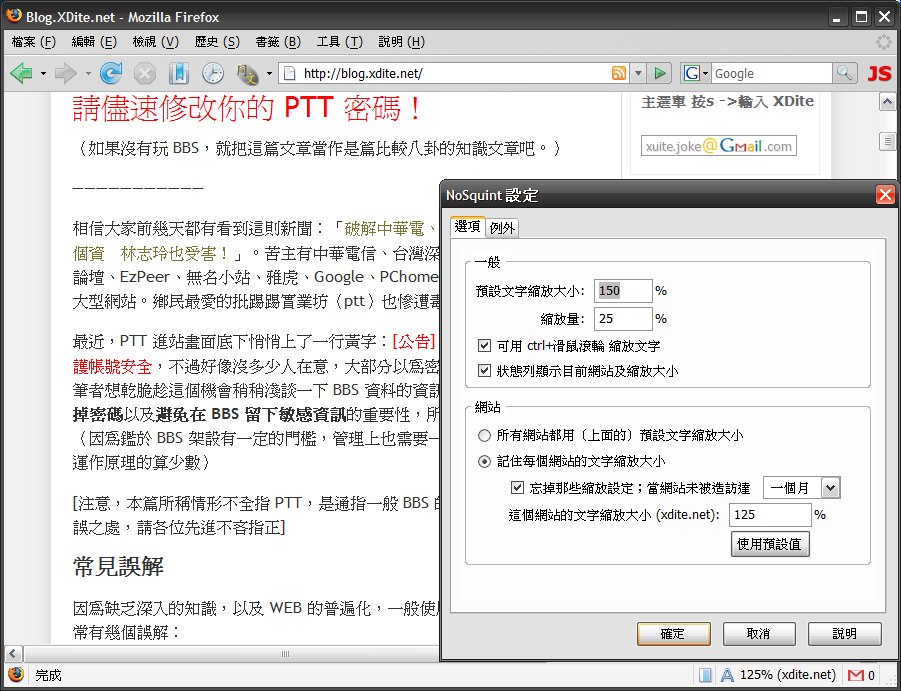Switch to the 例外 tab
The width and height of the screenshot is (901, 691).
[x=502, y=228]
